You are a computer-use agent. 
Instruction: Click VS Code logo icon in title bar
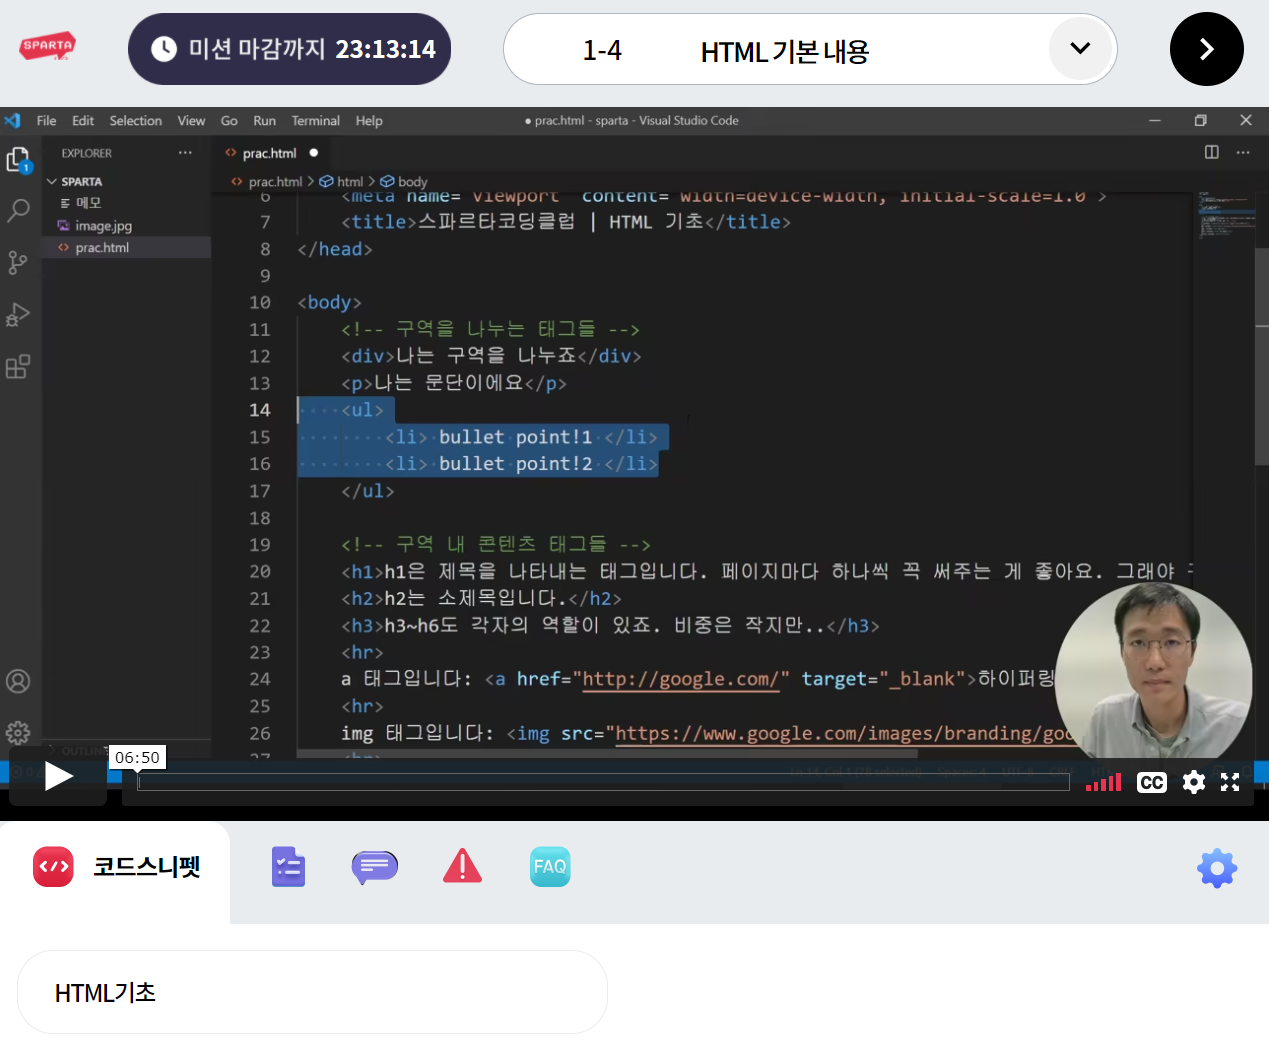pyautogui.click(x=12, y=121)
